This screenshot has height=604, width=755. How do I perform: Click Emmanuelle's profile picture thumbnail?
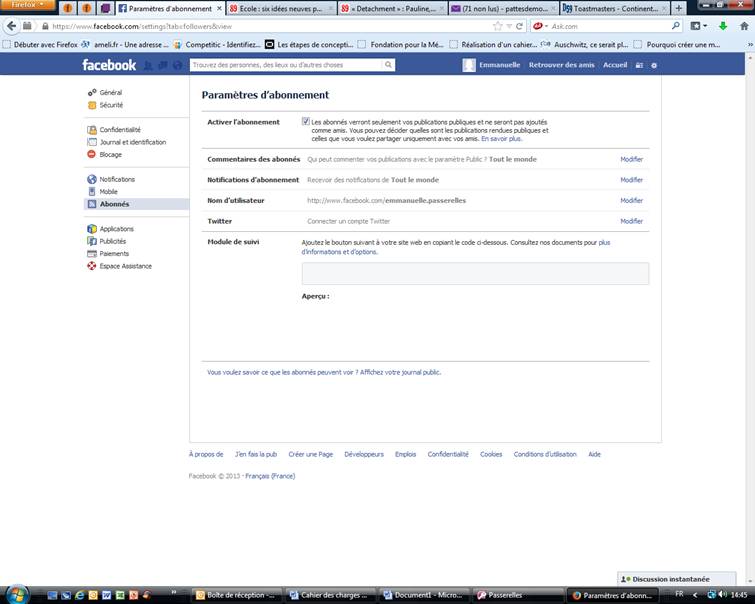[469, 65]
